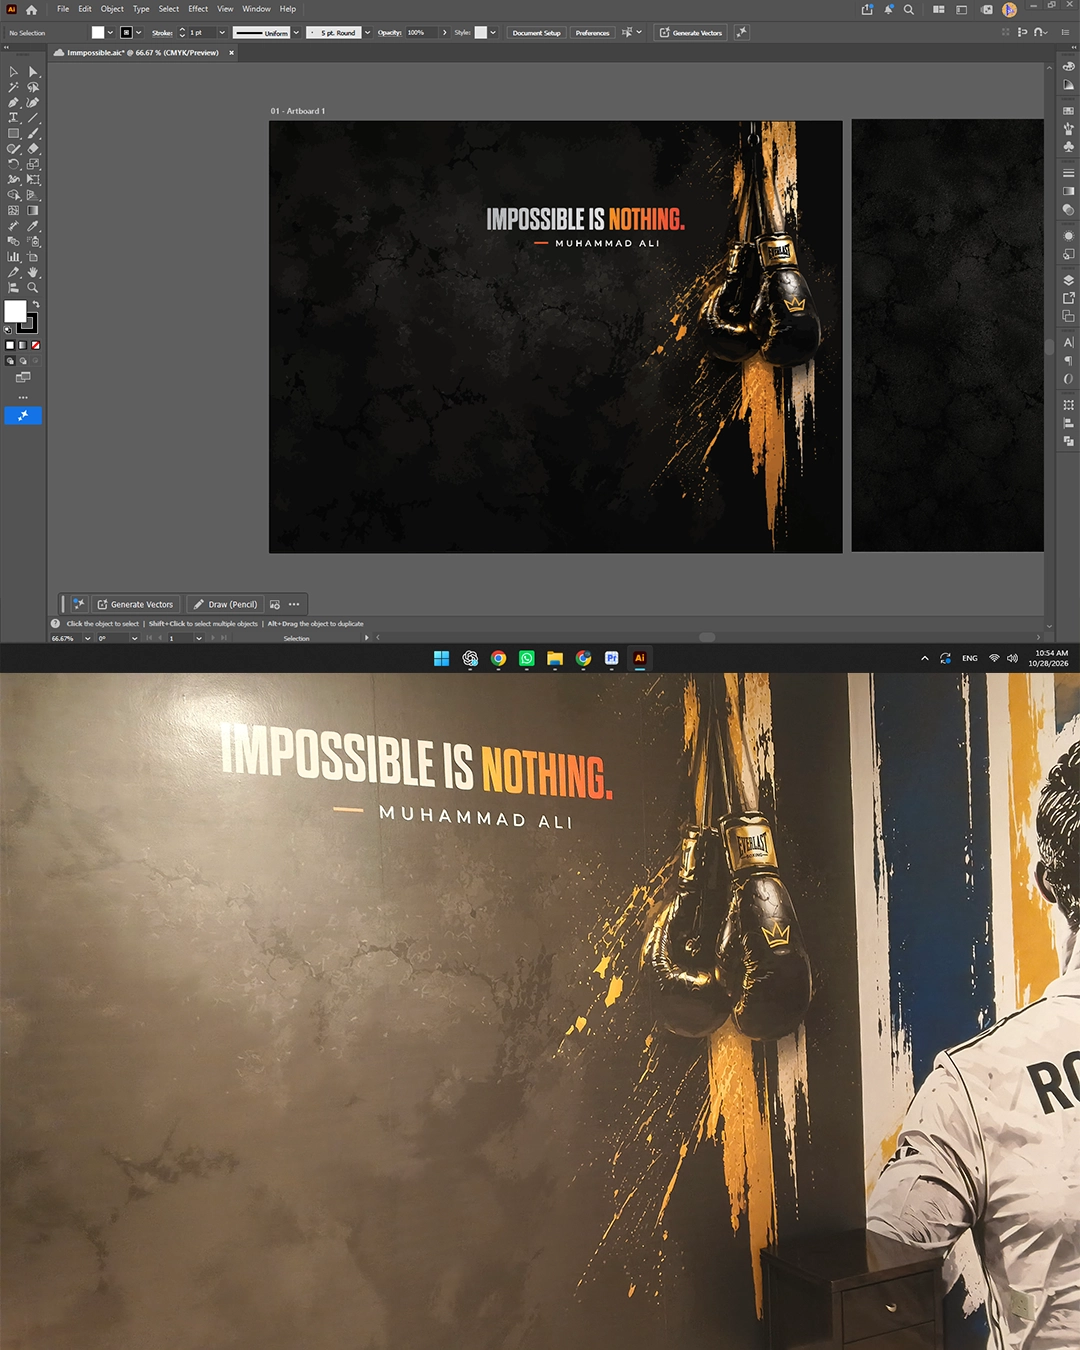The image size is (1080, 1350).
Task: Pick the Shape Builder tool
Action: click(x=13, y=195)
